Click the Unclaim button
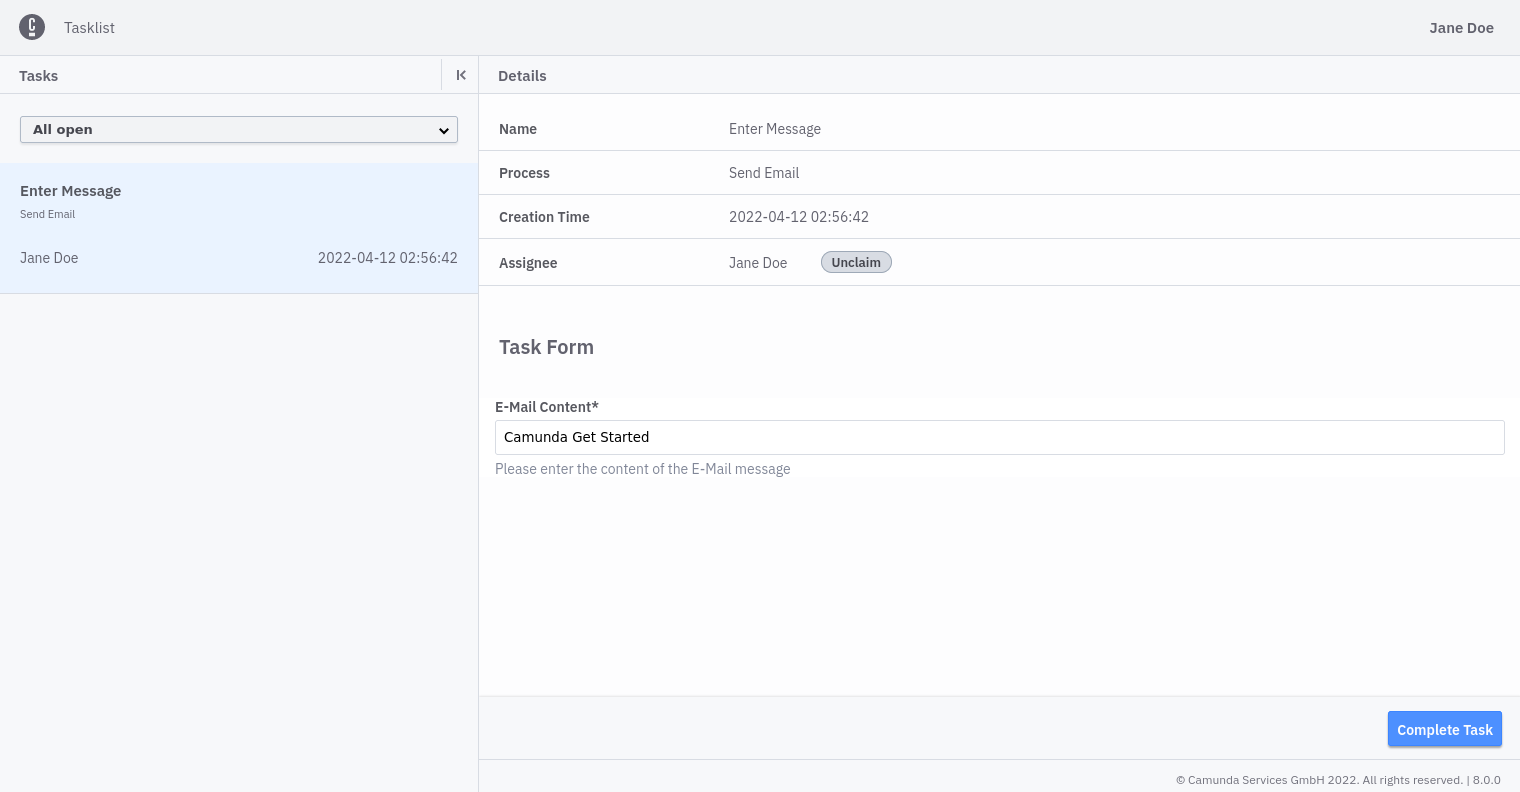This screenshot has height=792, width=1520. [x=856, y=262]
